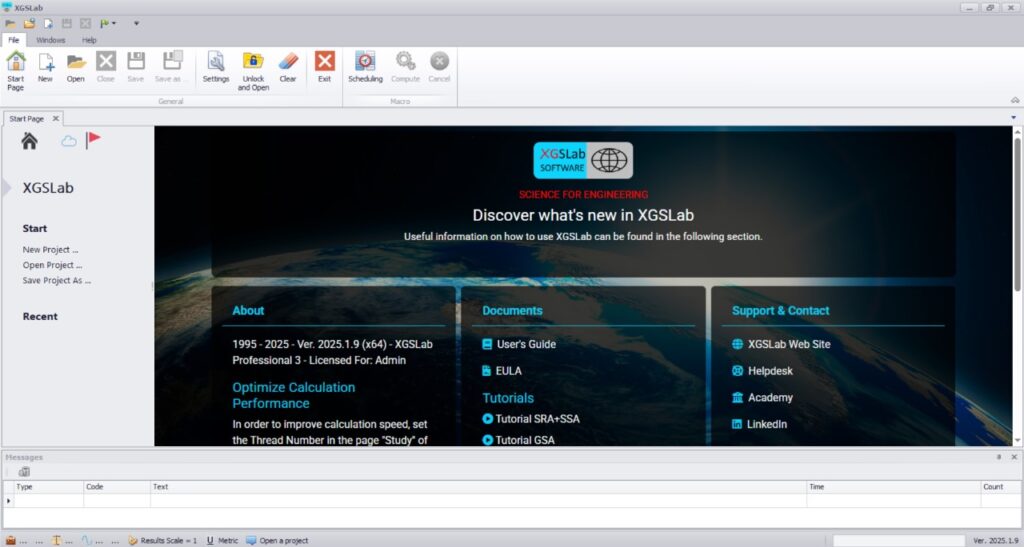Open the Academy link
This screenshot has height=547, width=1024.
pyautogui.click(x=762, y=398)
